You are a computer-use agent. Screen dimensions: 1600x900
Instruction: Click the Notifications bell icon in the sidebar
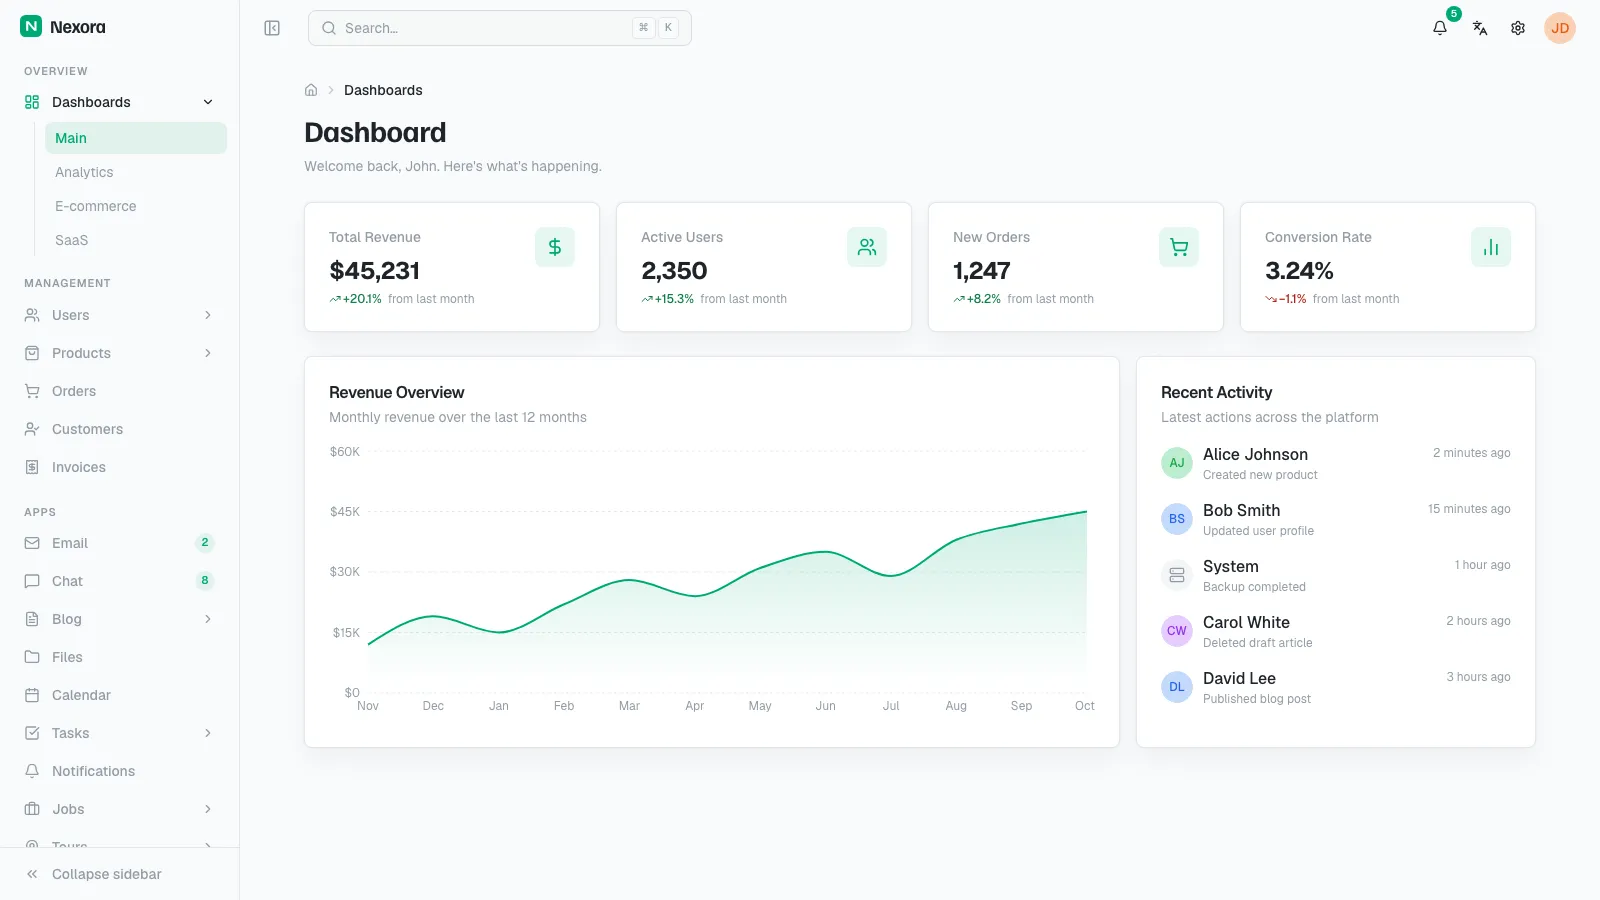click(x=32, y=771)
